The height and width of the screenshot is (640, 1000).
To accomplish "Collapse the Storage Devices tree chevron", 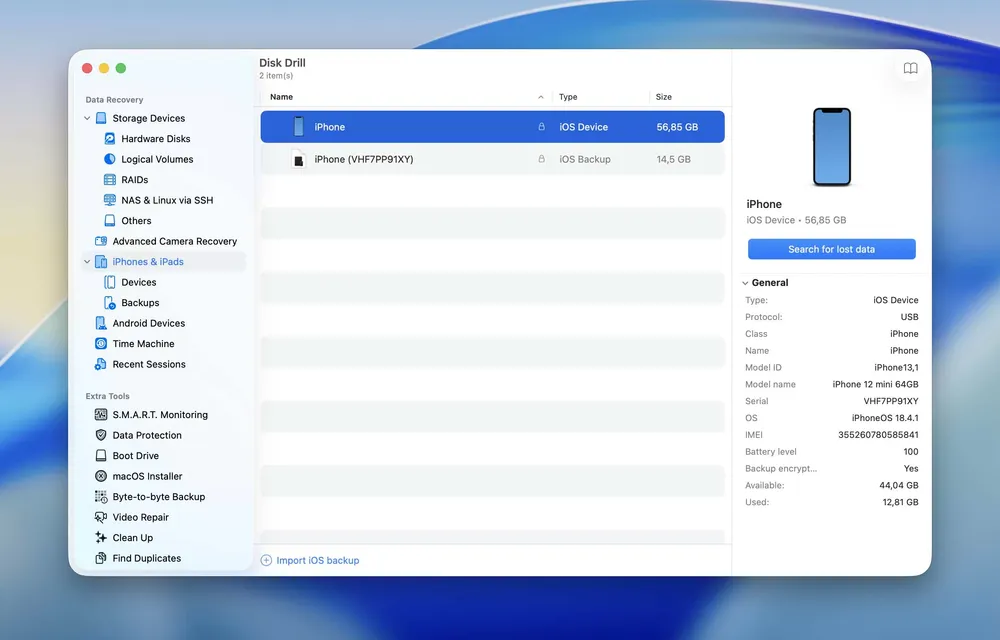I will (87, 118).
